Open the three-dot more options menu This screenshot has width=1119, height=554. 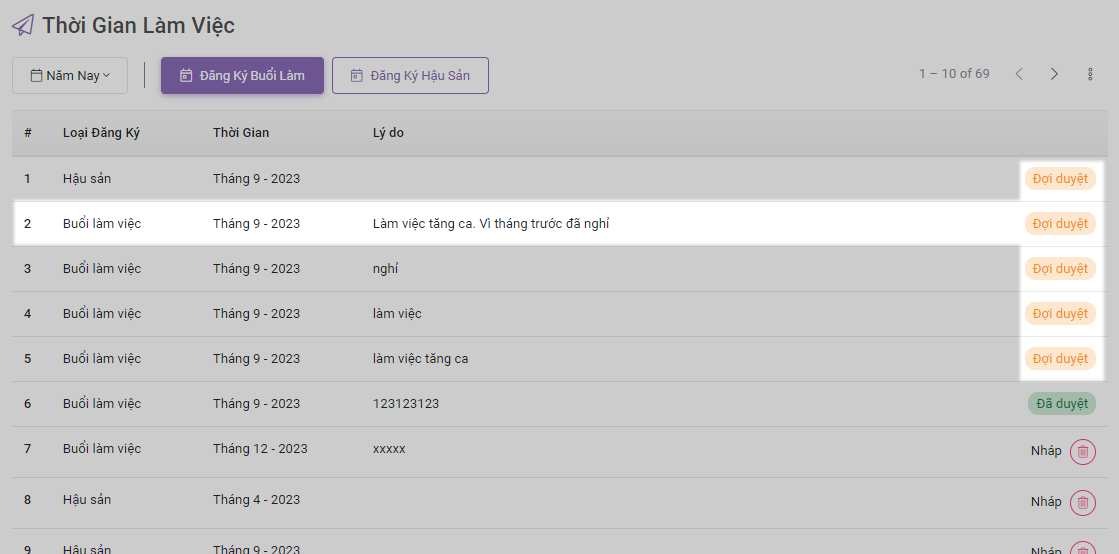pyautogui.click(x=1090, y=74)
